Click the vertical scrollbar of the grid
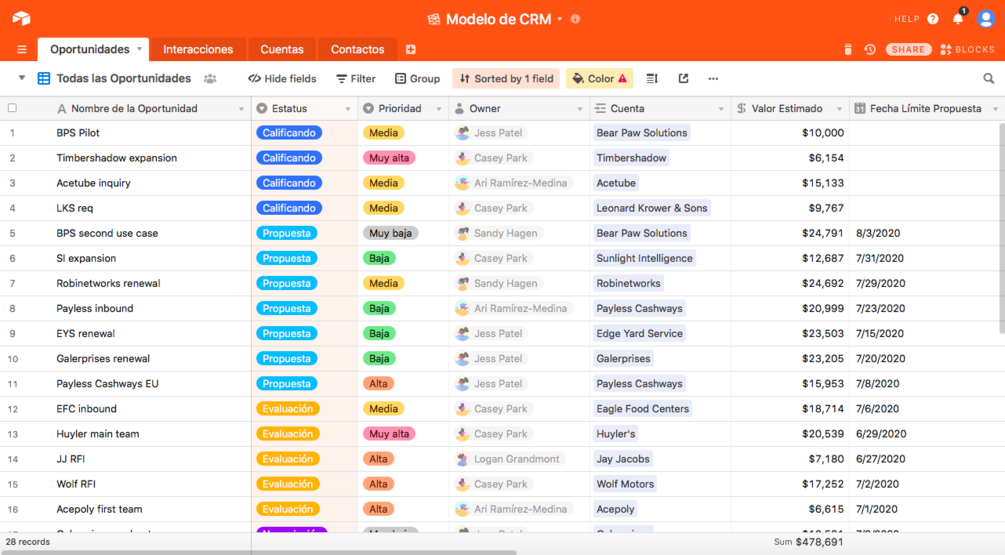The image size is (1005, 555). click(x=1001, y=228)
